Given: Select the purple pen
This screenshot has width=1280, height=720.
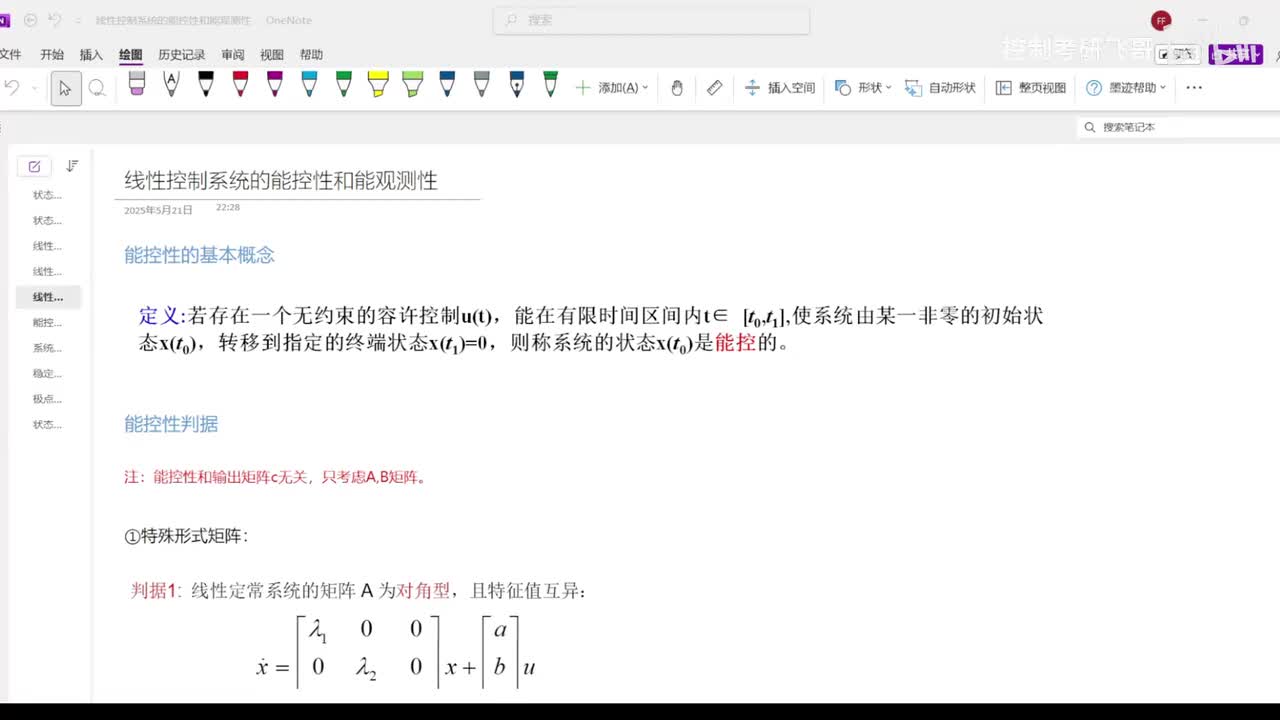Looking at the screenshot, I should tap(275, 85).
